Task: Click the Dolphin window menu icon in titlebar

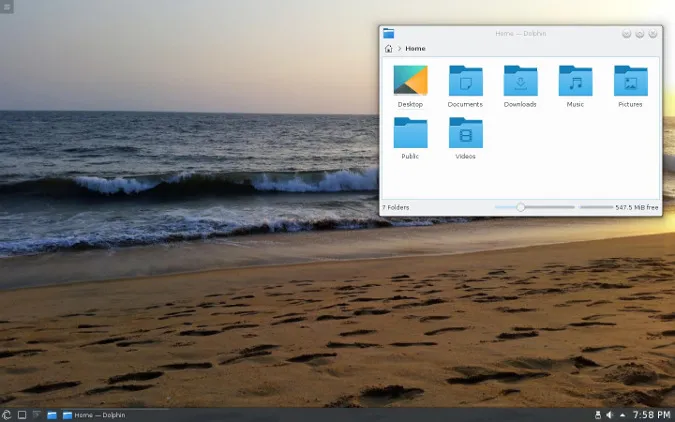Action: coord(389,33)
